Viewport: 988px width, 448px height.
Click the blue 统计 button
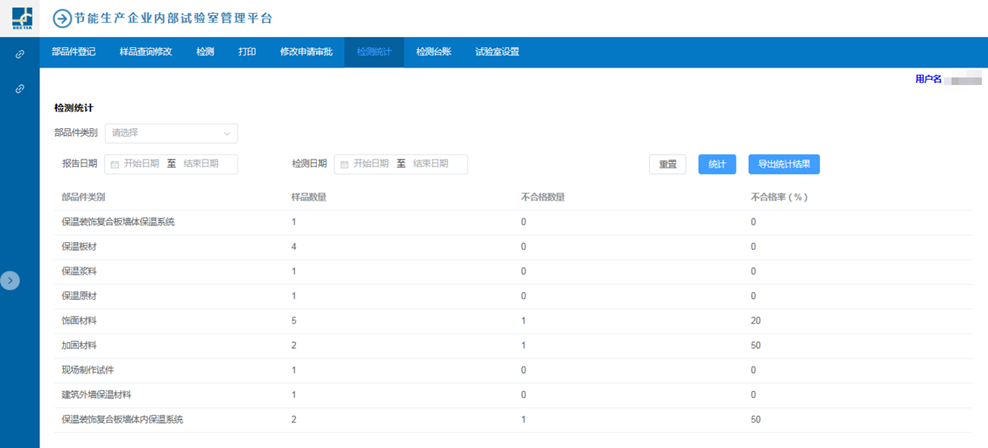(716, 164)
